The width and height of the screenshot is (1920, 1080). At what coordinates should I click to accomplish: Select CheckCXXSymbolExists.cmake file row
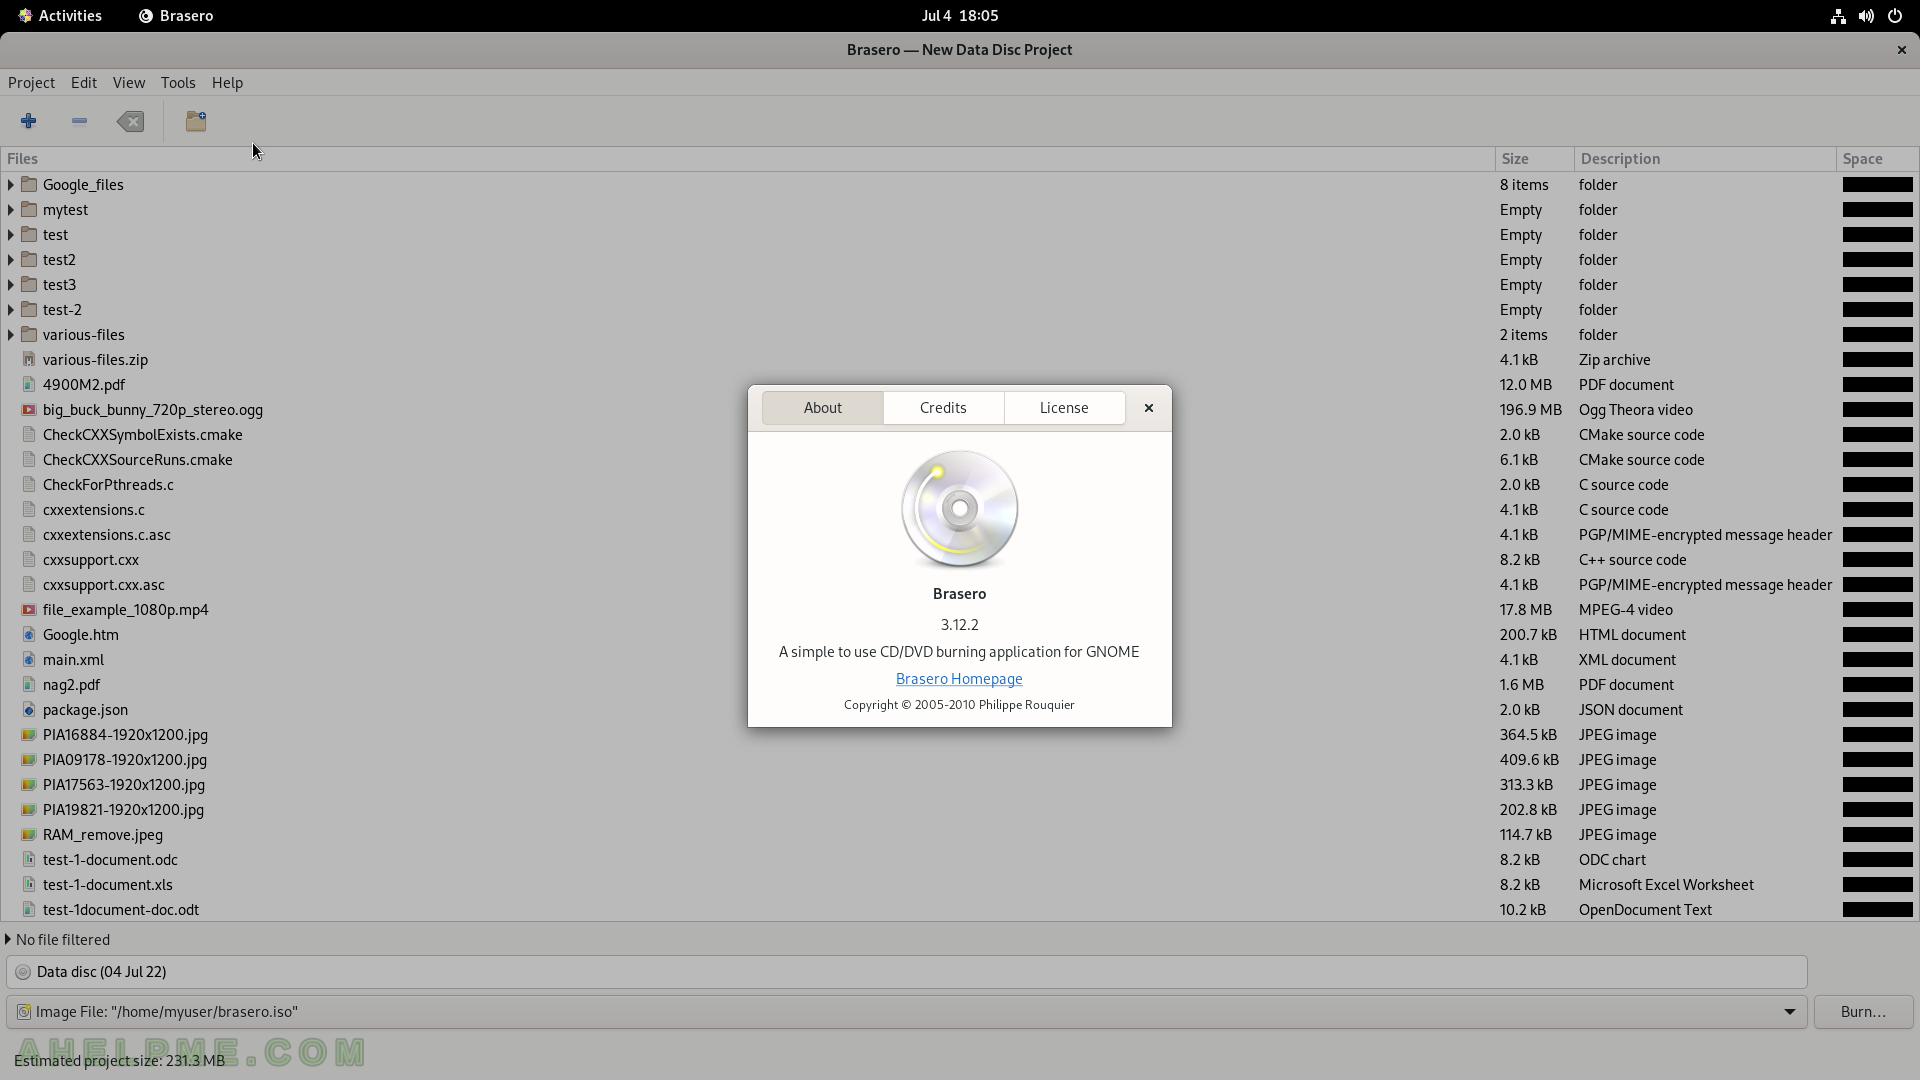click(959, 434)
